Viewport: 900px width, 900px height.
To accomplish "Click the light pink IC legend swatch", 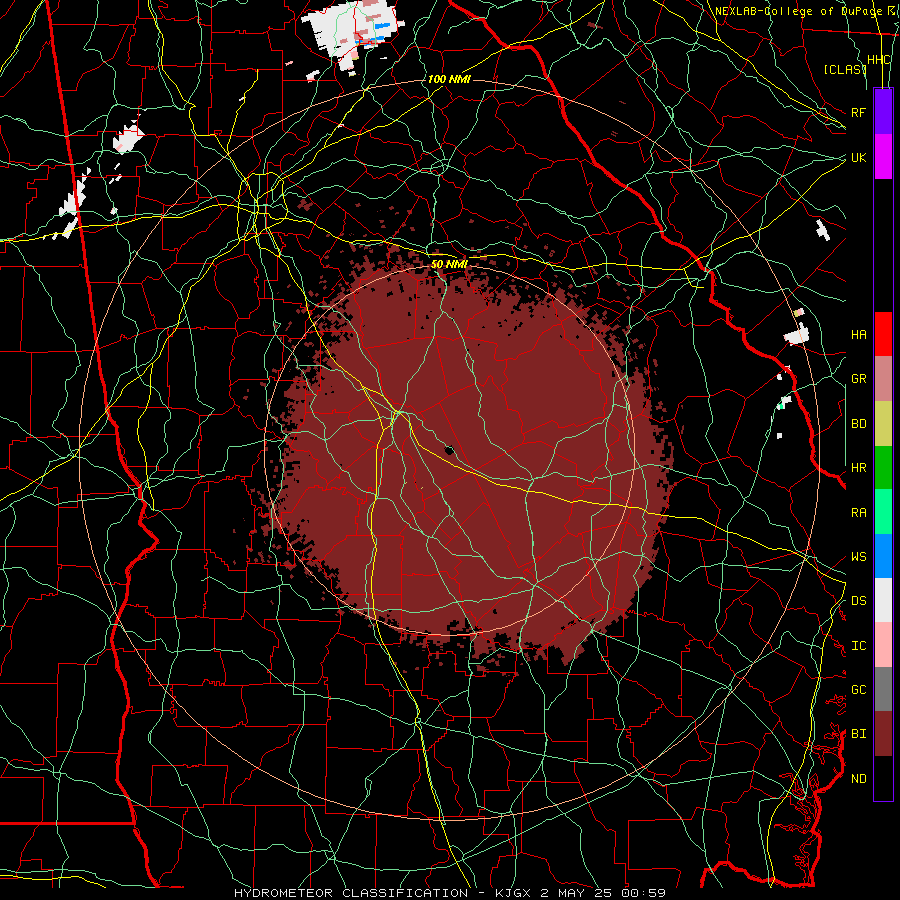I will click(883, 645).
